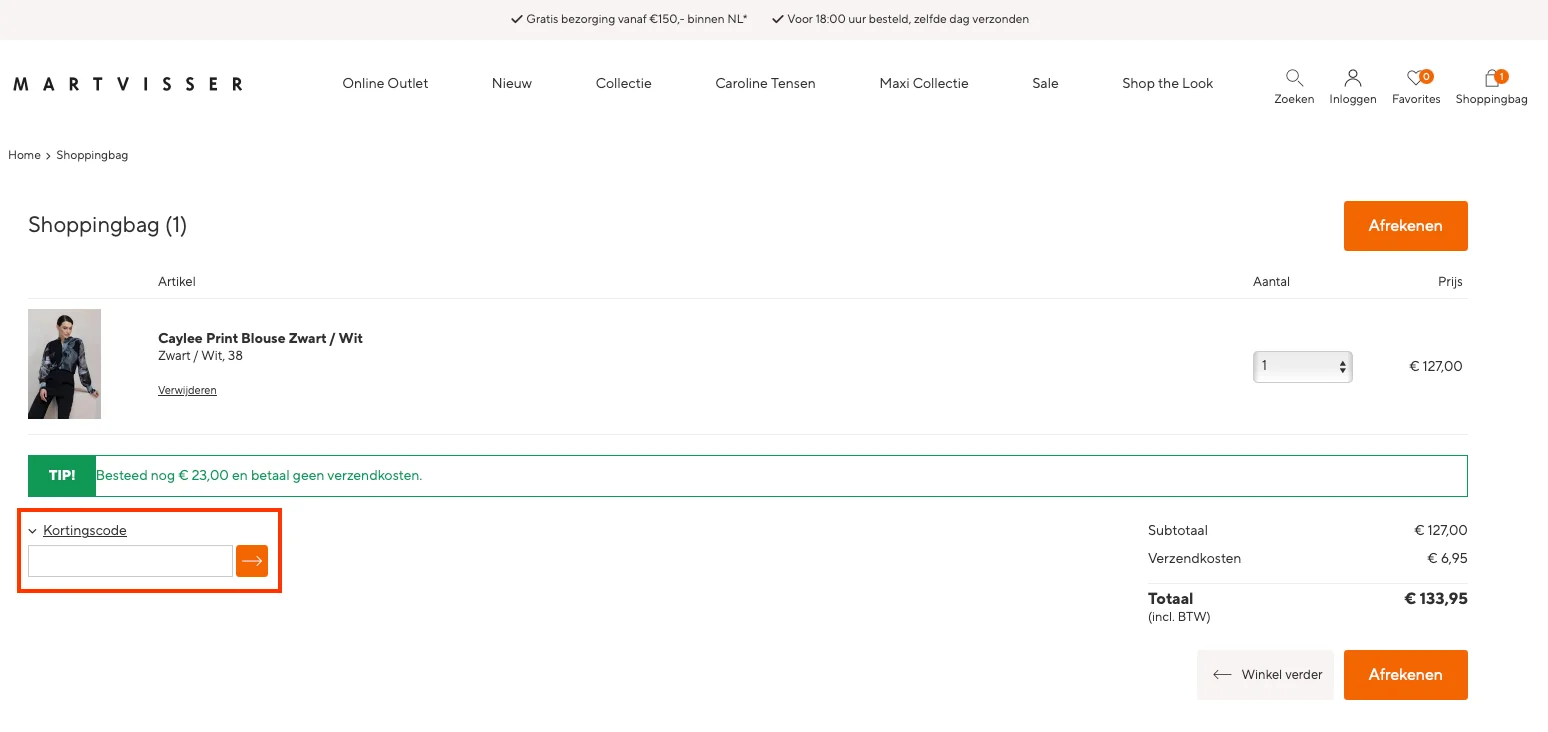The width and height of the screenshot is (1548, 732).
Task: Open the Maxi Collectie menu
Action: [923, 84]
